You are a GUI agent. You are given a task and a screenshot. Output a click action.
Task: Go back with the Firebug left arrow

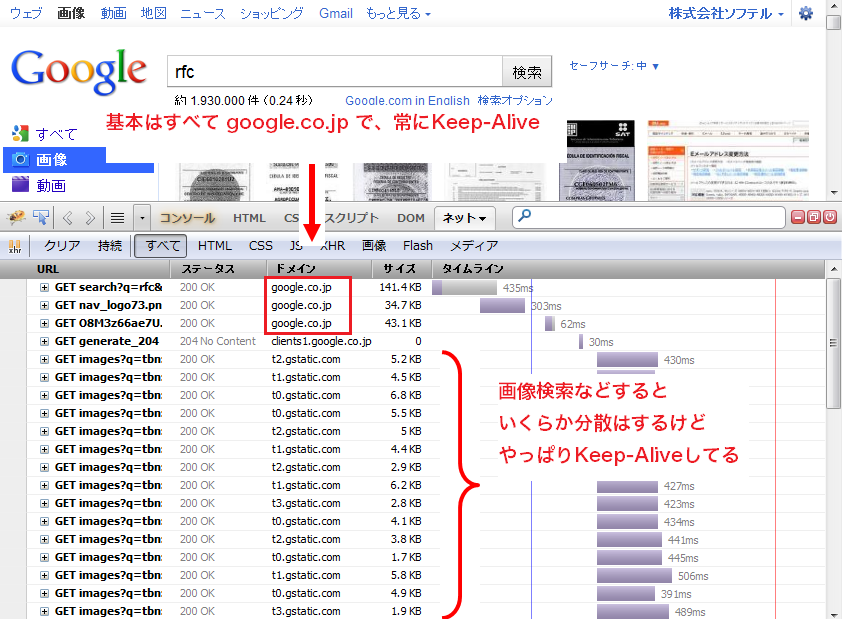click(x=68, y=218)
